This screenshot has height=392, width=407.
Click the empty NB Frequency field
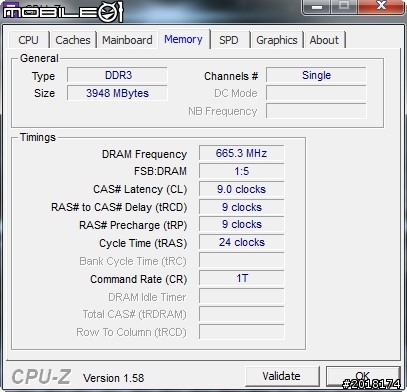(x=316, y=111)
